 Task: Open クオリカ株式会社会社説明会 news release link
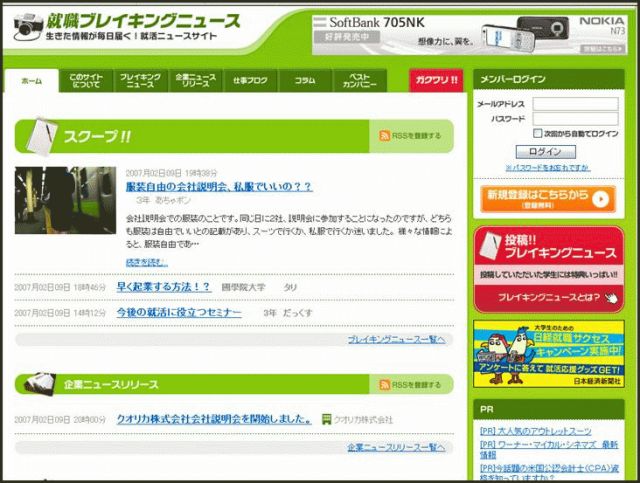214,419
